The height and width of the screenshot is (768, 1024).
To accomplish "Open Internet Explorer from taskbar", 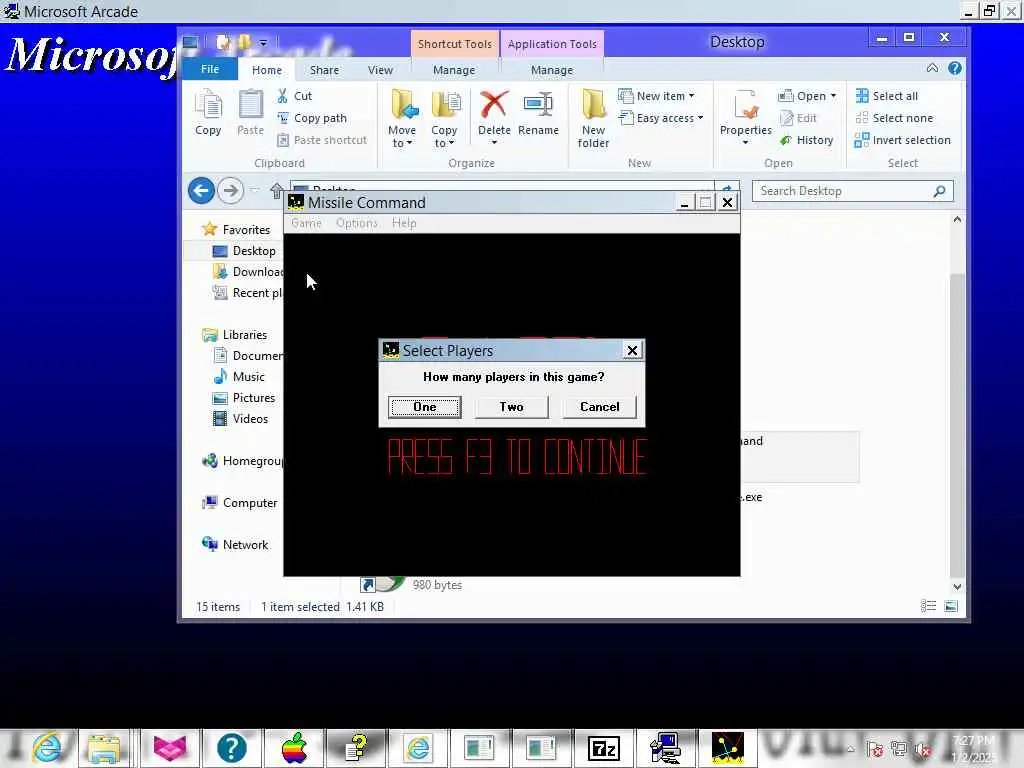I will (47, 748).
